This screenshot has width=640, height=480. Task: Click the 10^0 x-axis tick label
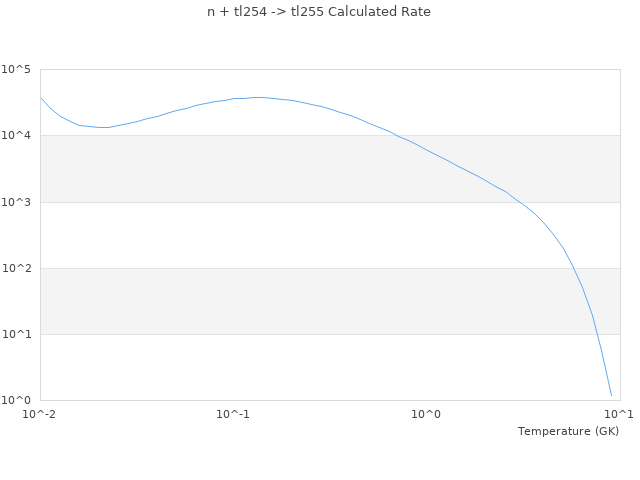pyautogui.click(x=427, y=414)
